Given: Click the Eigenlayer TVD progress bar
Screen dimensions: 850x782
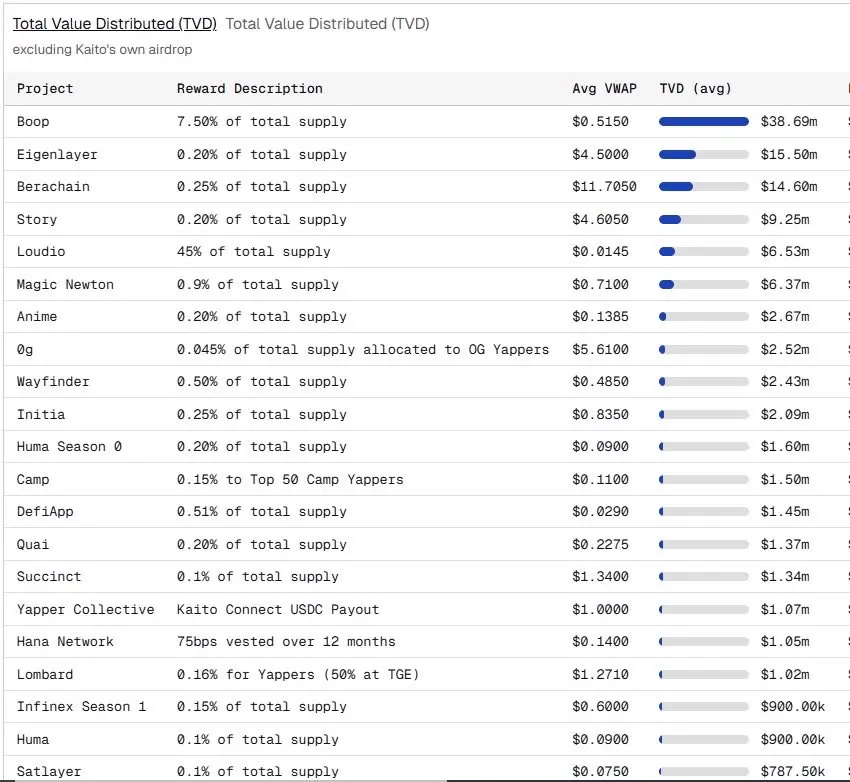Looking at the screenshot, I should coord(704,155).
